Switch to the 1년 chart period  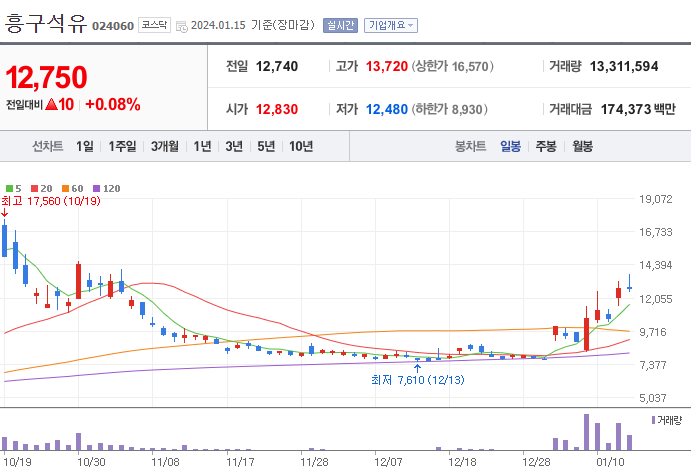[202, 146]
